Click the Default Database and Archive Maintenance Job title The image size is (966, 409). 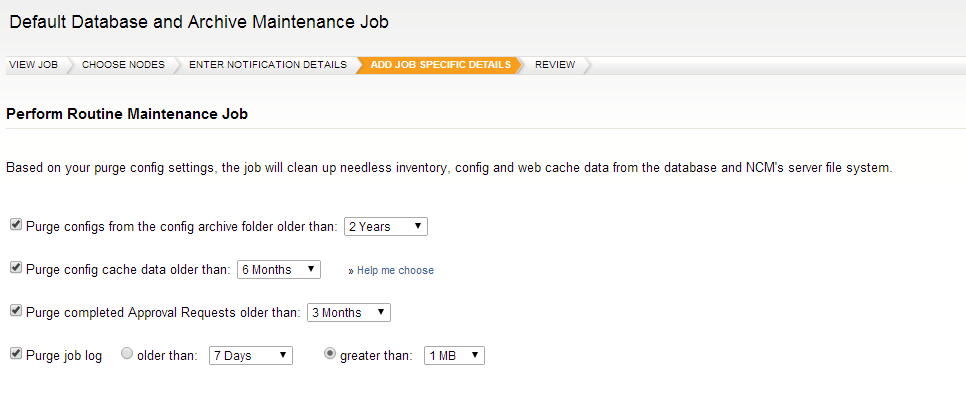tap(199, 21)
